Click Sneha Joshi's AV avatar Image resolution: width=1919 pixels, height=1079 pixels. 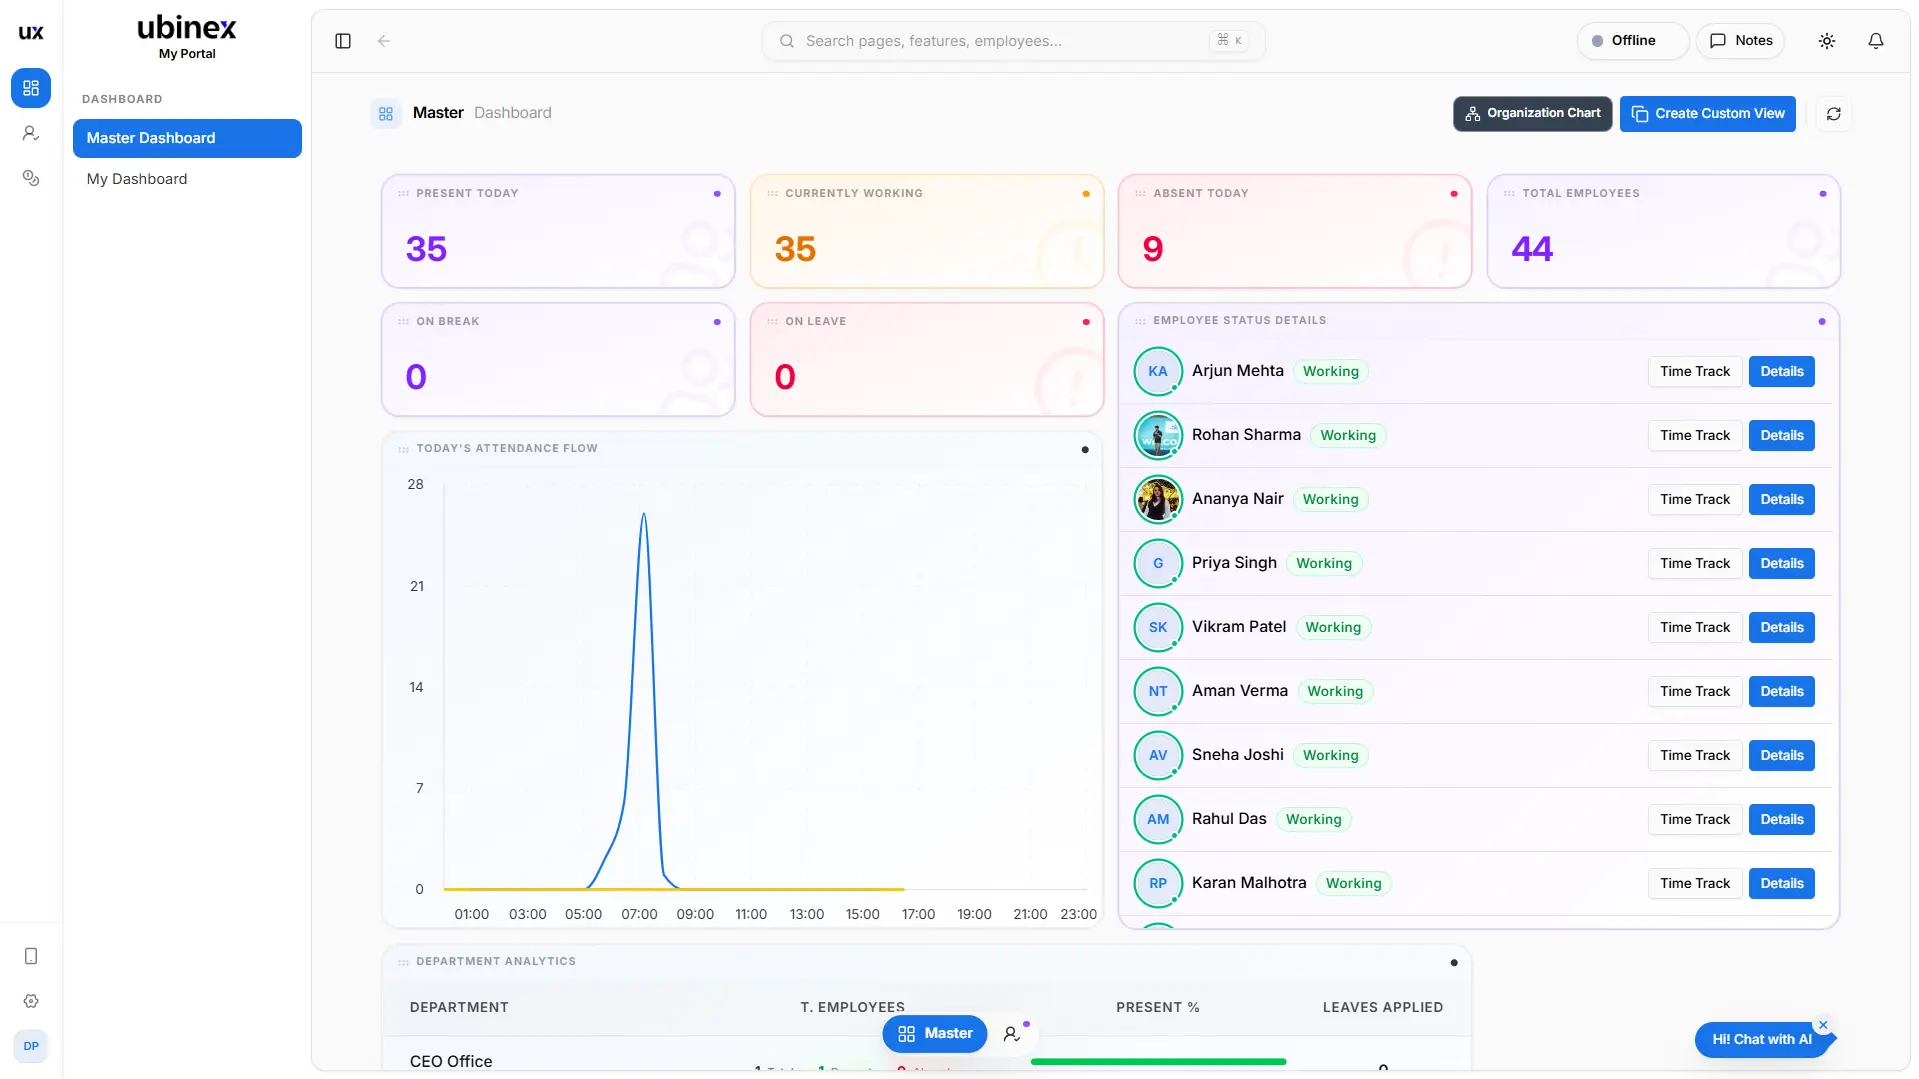1158,756
